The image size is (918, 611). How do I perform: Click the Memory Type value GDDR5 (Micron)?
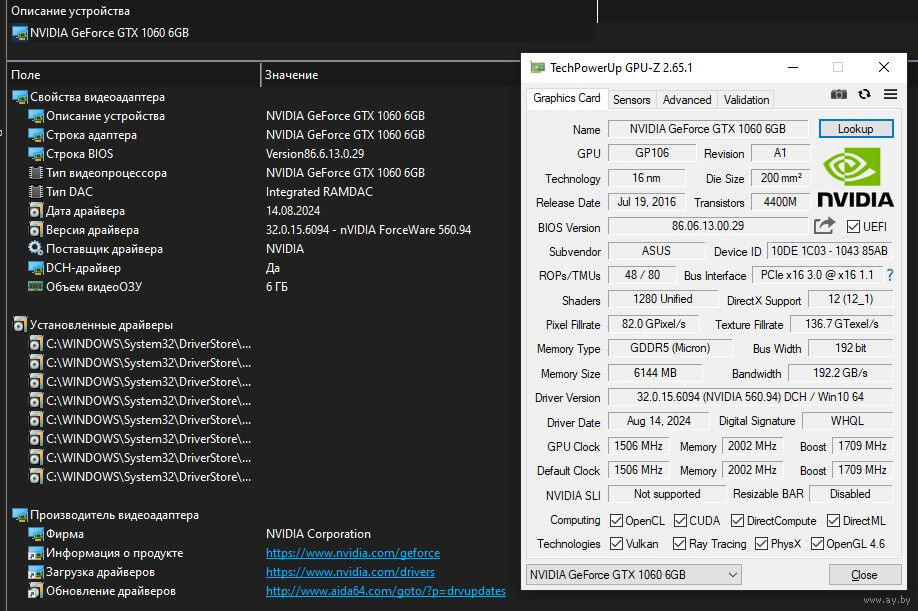pyautogui.click(x=670, y=348)
